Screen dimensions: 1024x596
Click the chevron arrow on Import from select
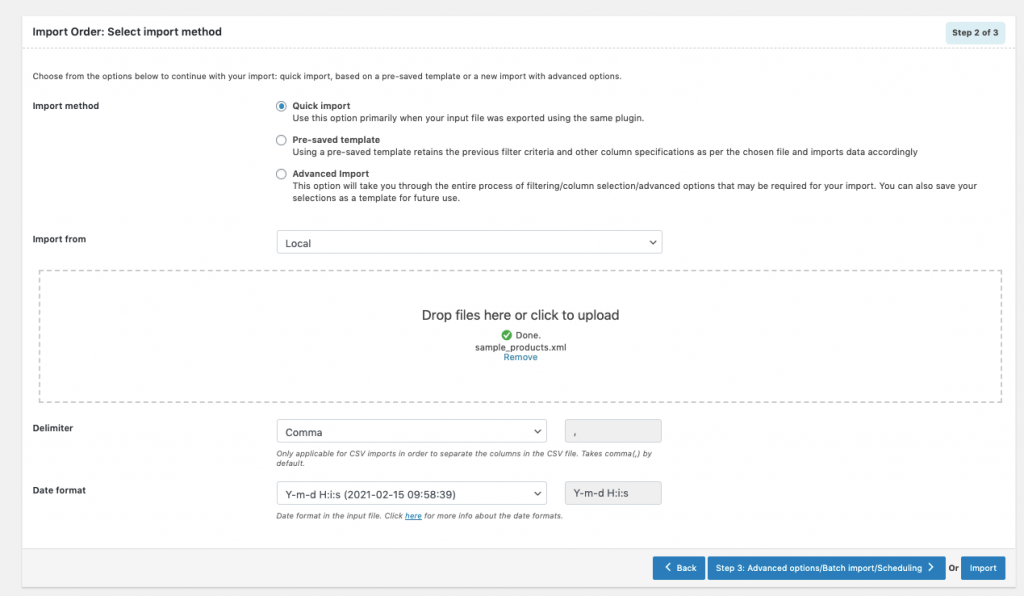[652, 243]
